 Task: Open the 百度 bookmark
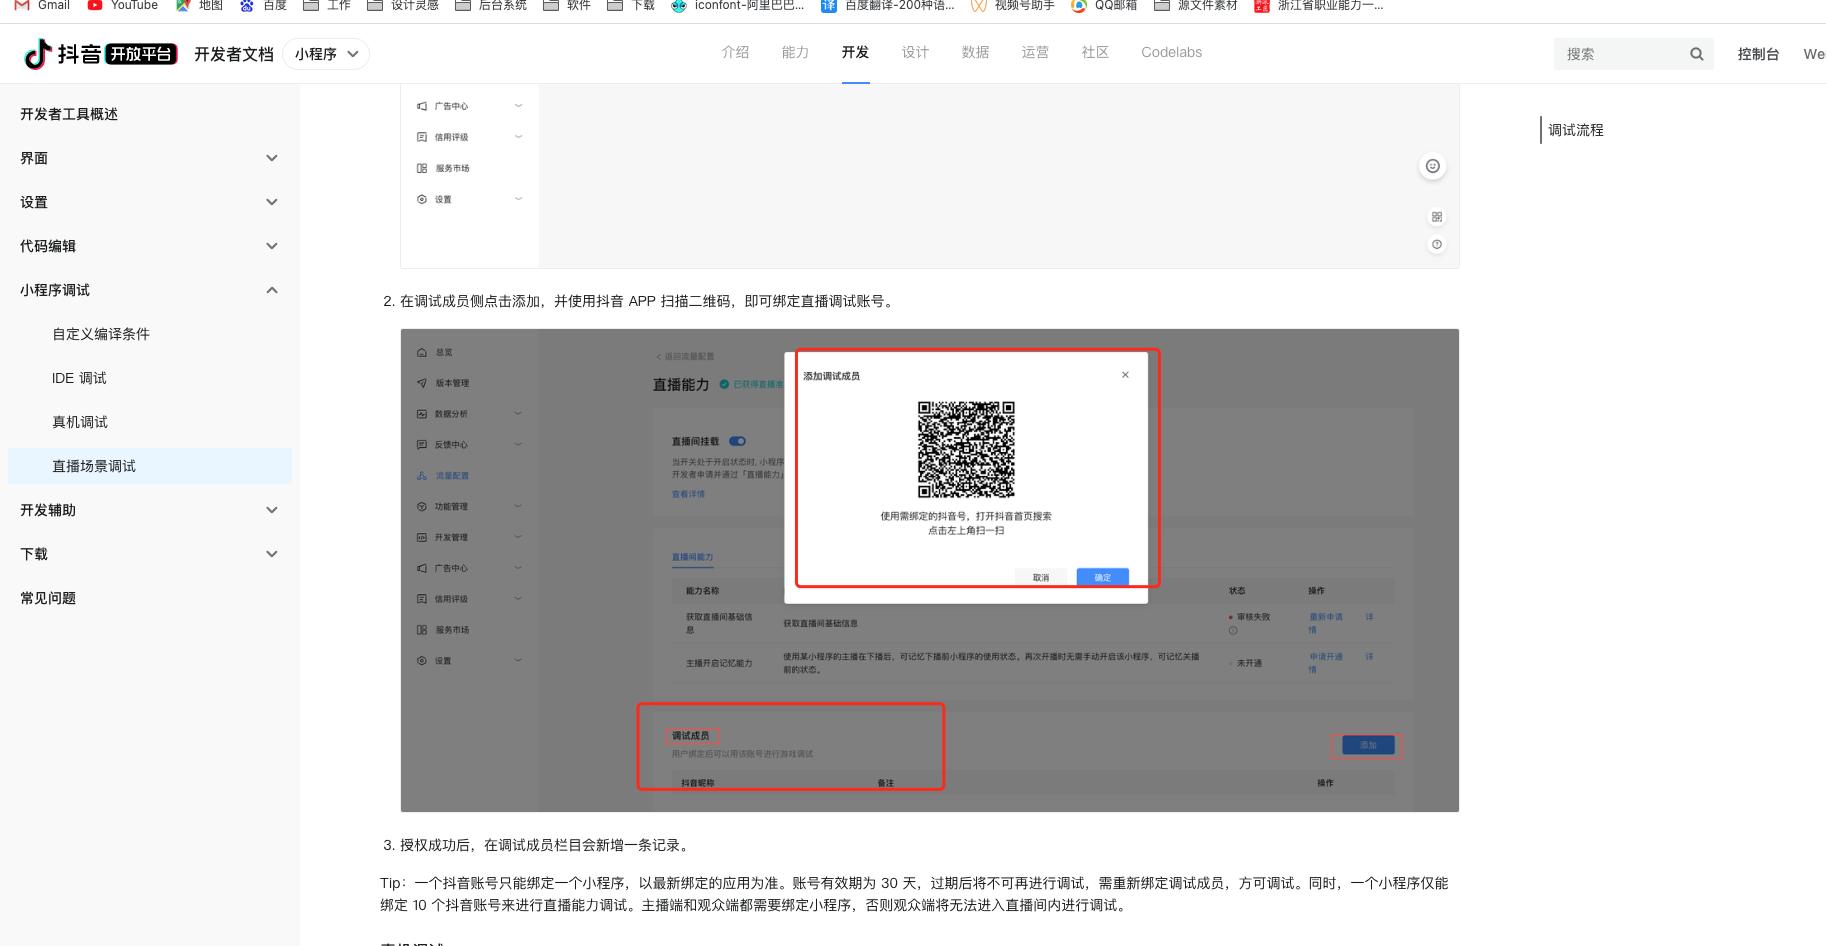[263, 5]
